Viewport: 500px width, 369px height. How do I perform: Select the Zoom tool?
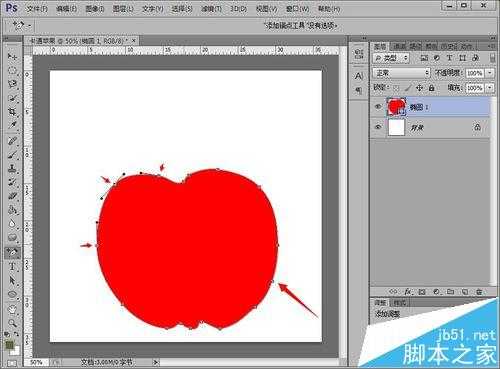click(x=12, y=323)
